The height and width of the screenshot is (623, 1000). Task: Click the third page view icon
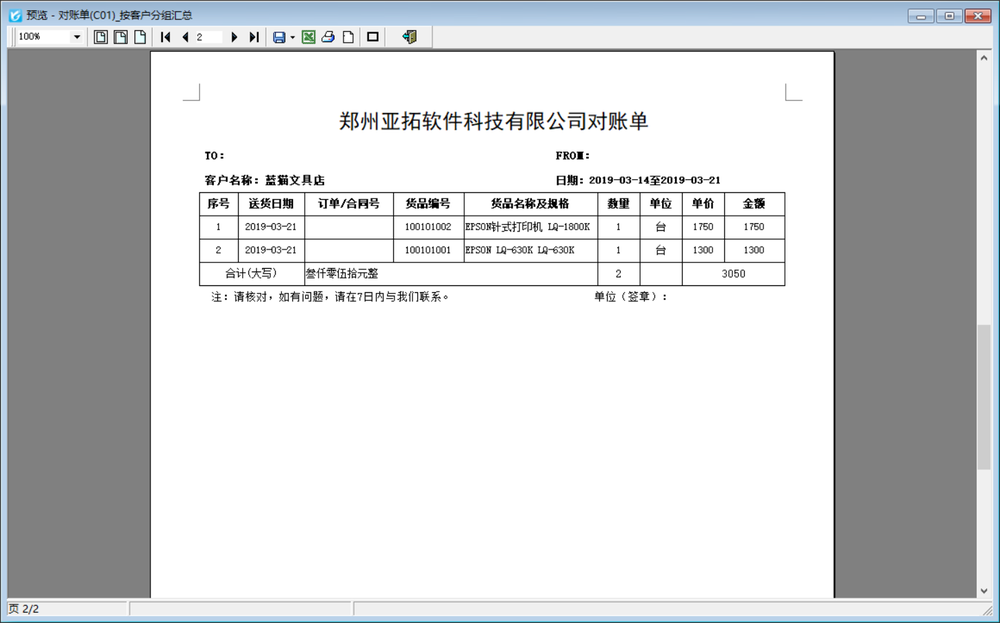coord(140,37)
